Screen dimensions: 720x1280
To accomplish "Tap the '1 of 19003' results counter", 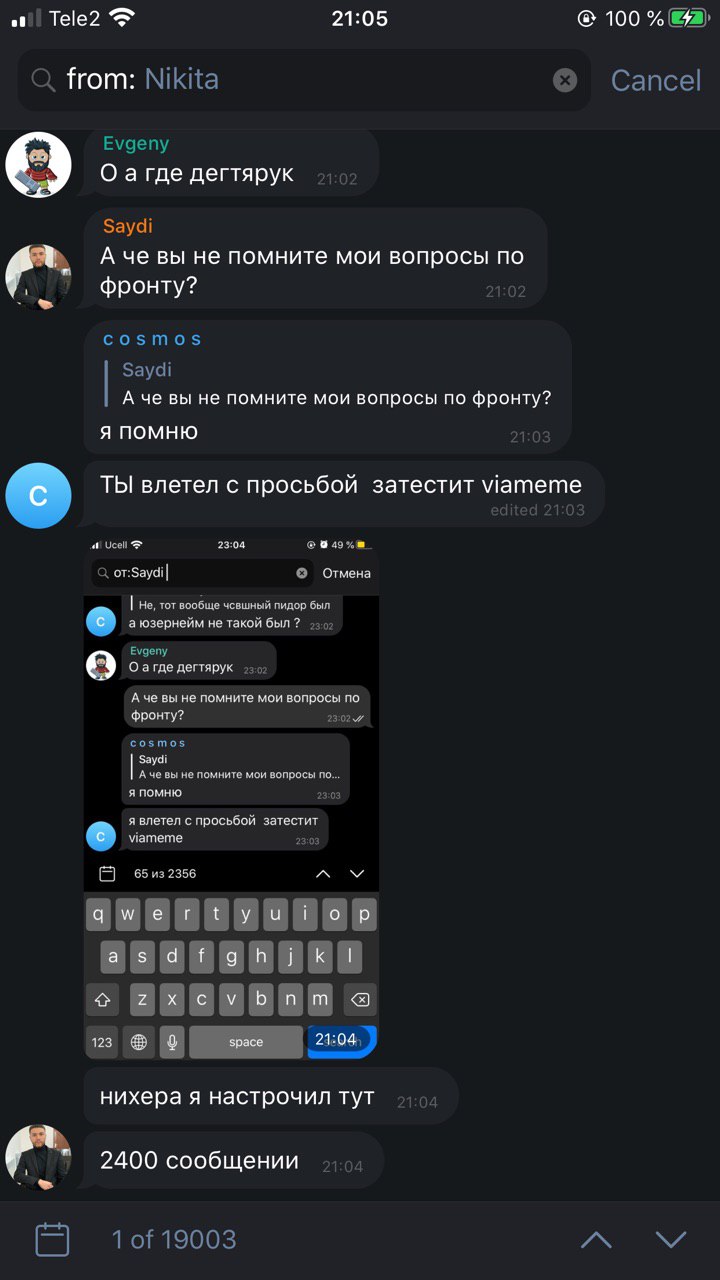I will coord(174,1240).
